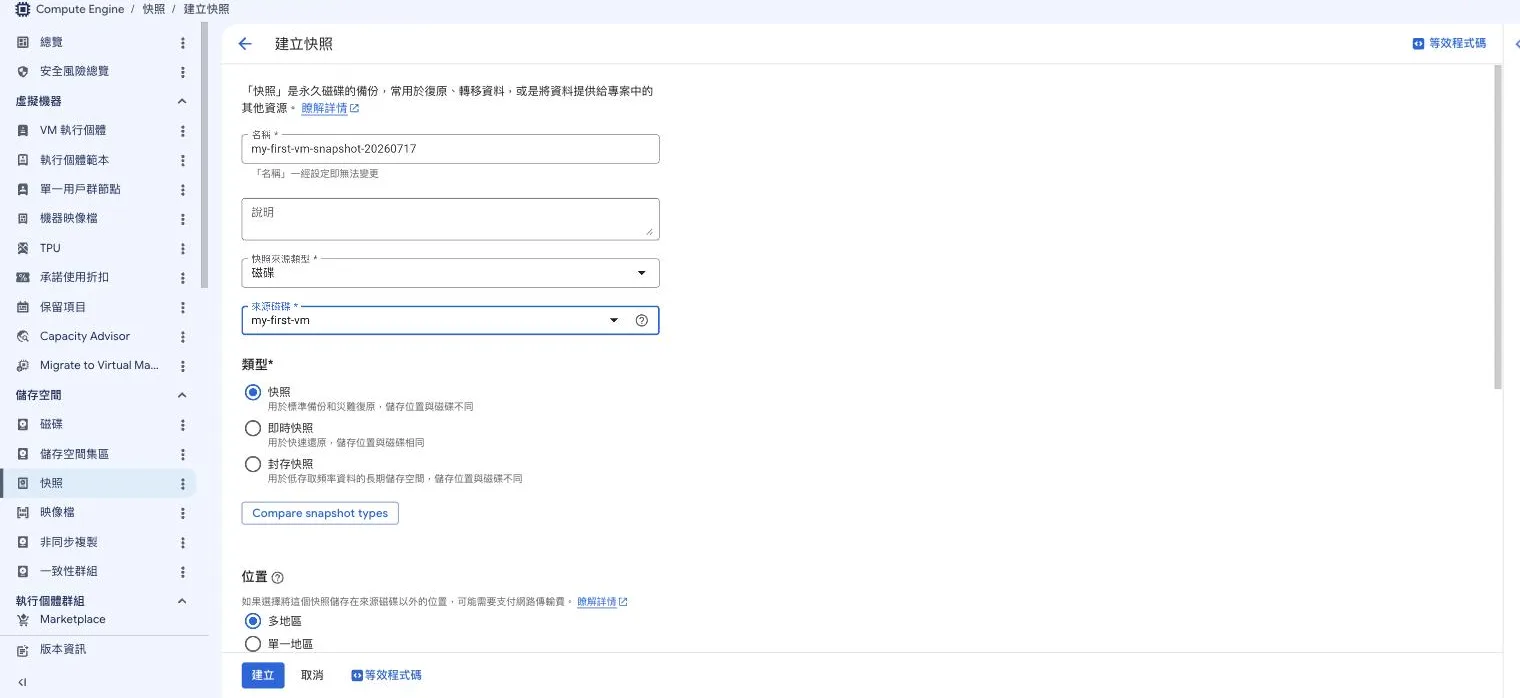Click the 版本資訊 notes icon
Screen dimensions: 1520x698
coord(23,650)
